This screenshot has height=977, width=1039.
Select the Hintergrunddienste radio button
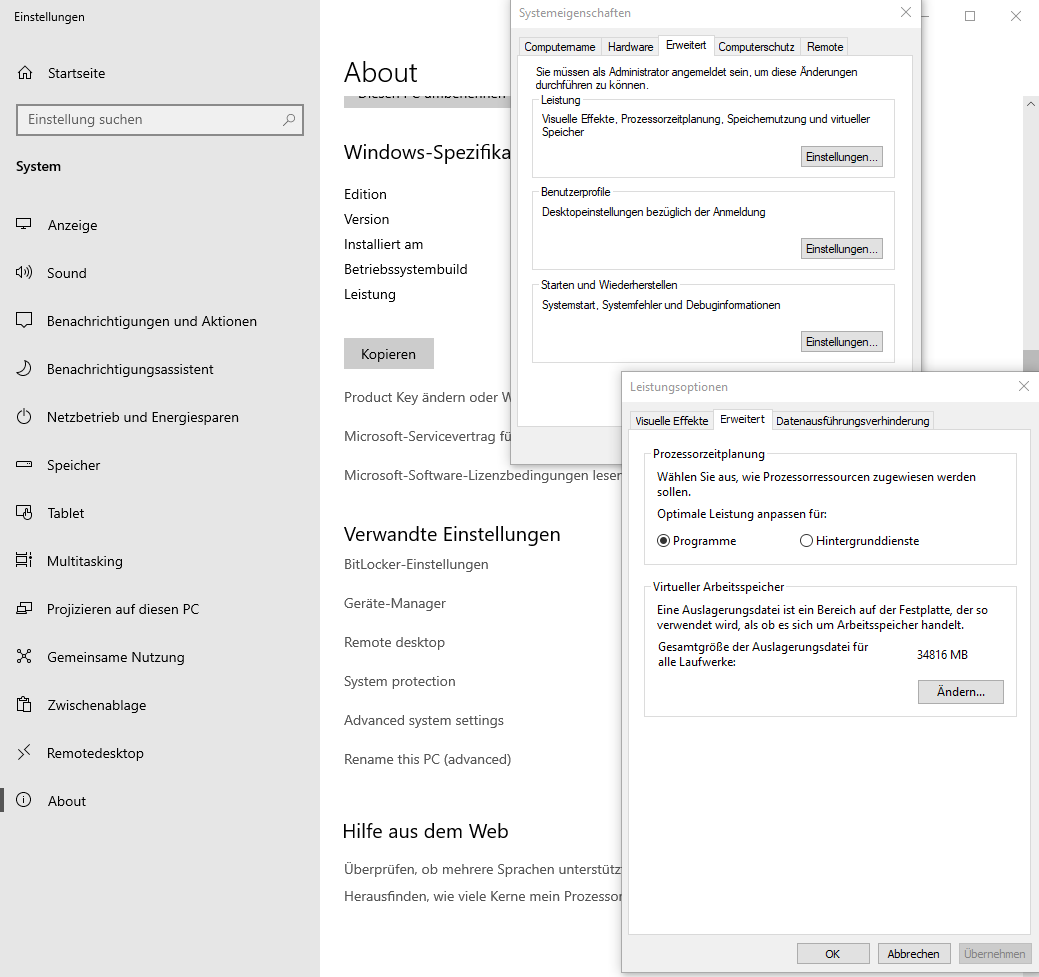(x=806, y=541)
